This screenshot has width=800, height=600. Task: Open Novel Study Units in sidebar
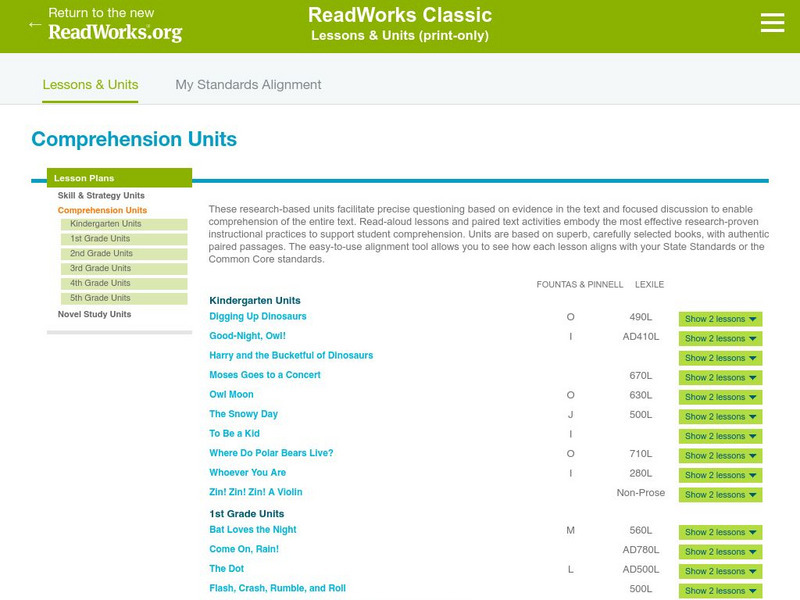tap(94, 314)
